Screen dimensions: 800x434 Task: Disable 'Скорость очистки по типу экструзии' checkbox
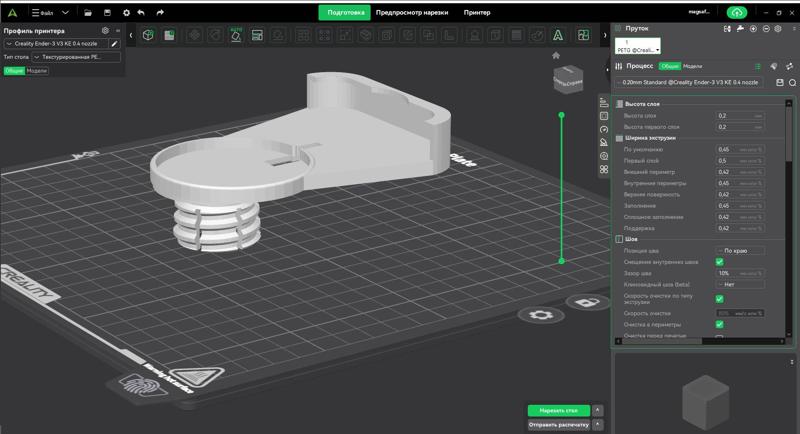[x=719, y=299]
